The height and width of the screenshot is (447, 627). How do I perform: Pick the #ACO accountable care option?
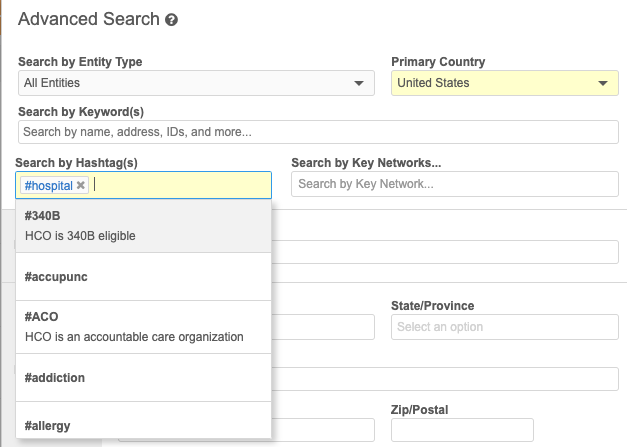point(143,327)
